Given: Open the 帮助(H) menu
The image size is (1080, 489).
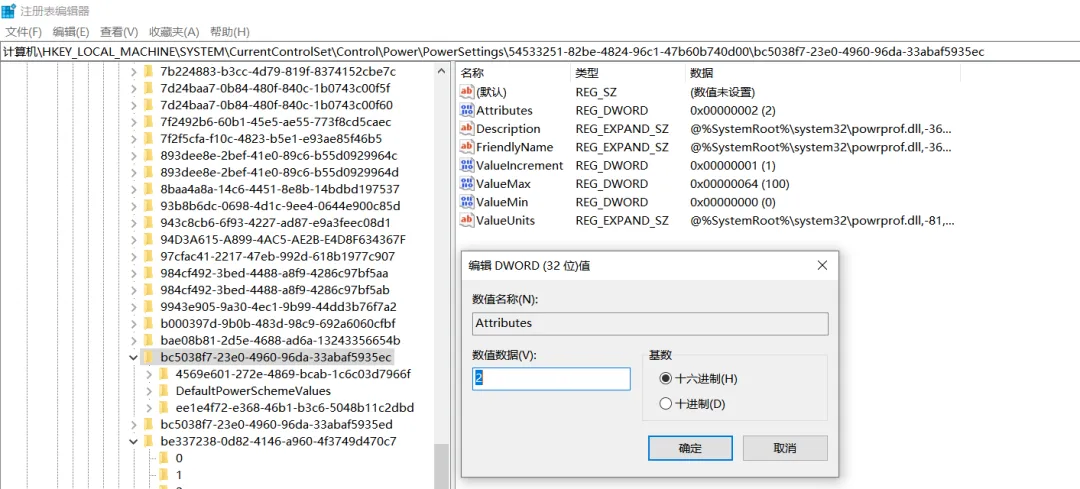Looking at the screenshot, I should (x=229, y=32).
